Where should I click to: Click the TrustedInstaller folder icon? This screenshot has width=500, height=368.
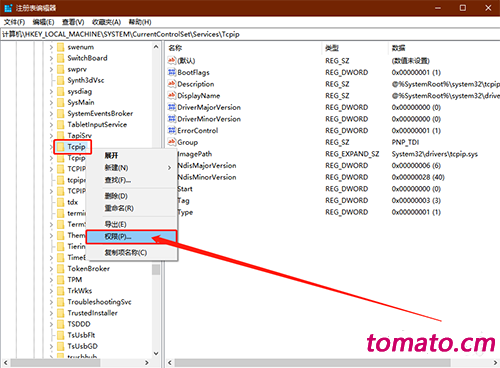pyautogui.click(x=60, y=313)
